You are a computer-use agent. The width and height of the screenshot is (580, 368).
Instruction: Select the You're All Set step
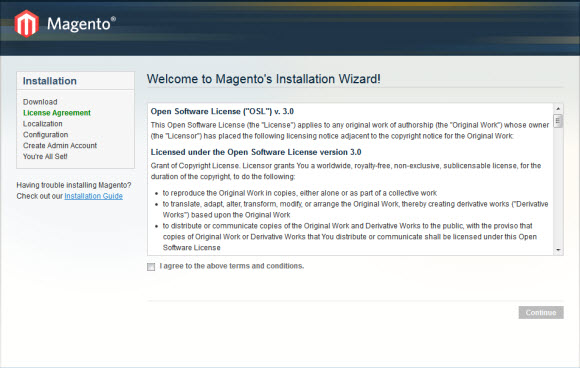tap(45, 156)
